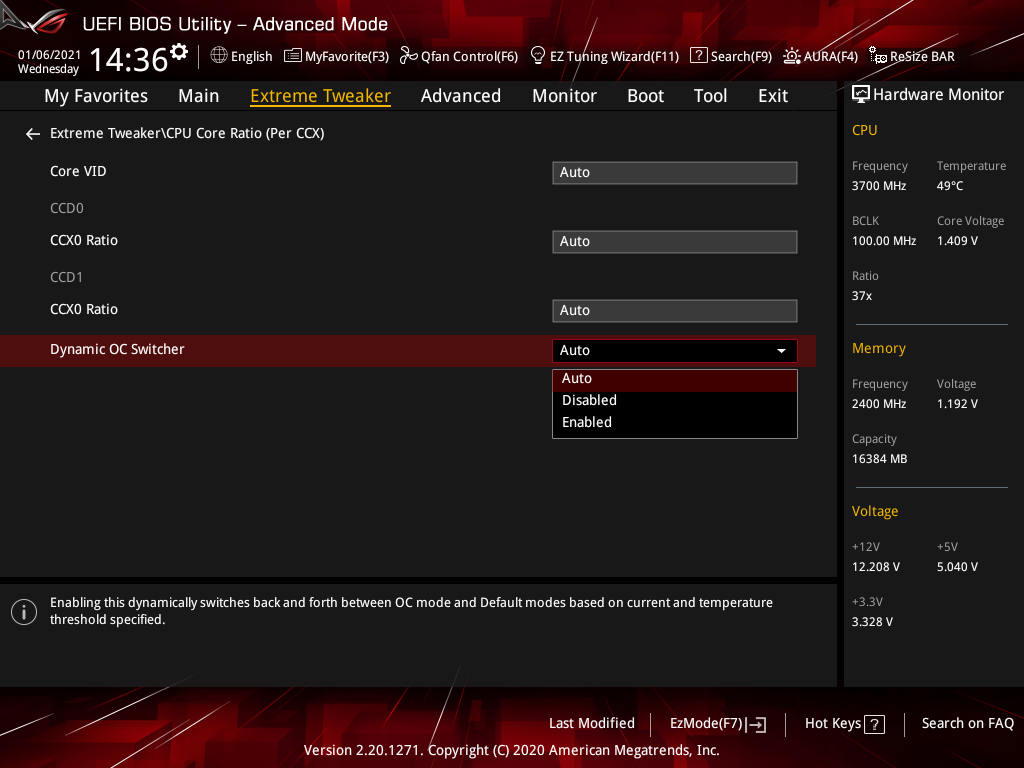Click the Core Voltage value 1.409 V

pyautogui.click(x=957, y=241)
